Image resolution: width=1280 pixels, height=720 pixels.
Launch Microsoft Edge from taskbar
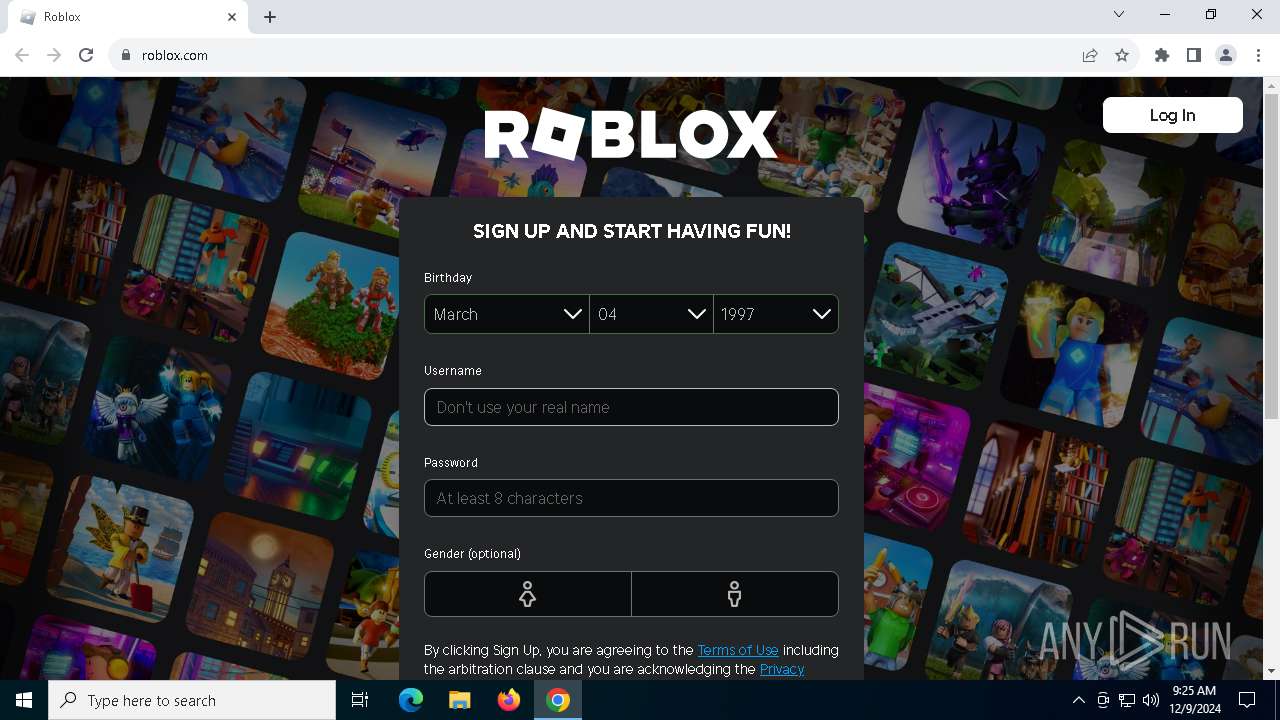[x=410, y=700]
